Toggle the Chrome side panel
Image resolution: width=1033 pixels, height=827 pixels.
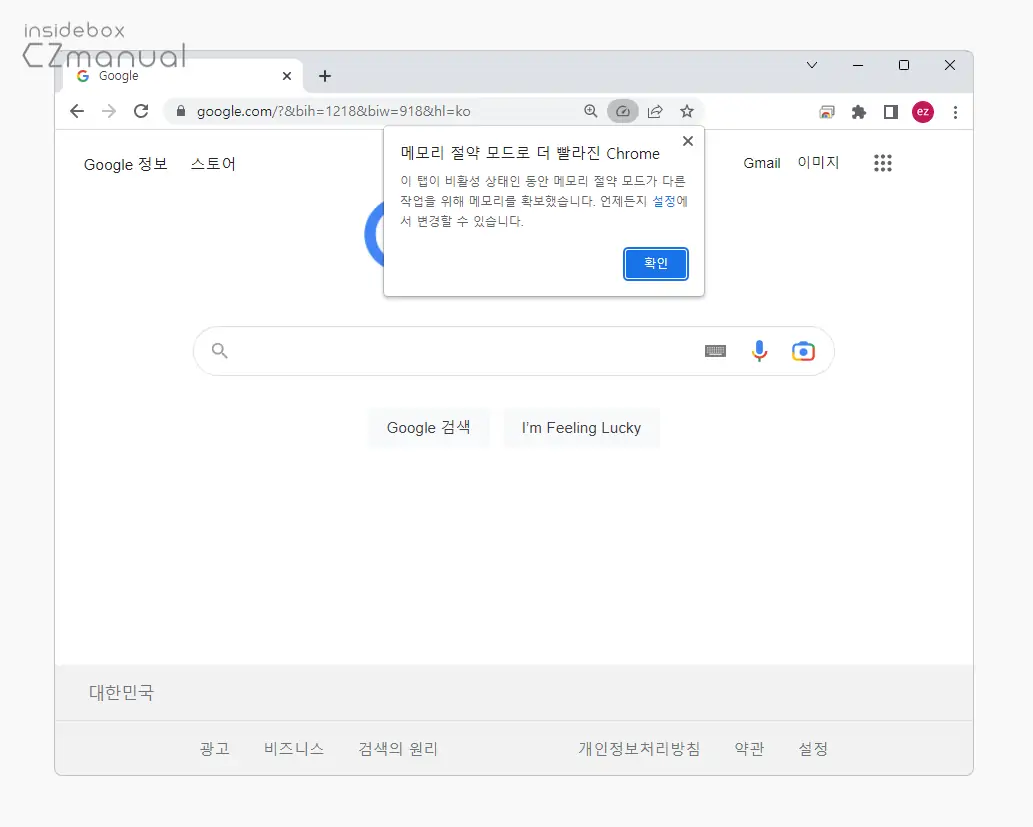pos(891,112)
